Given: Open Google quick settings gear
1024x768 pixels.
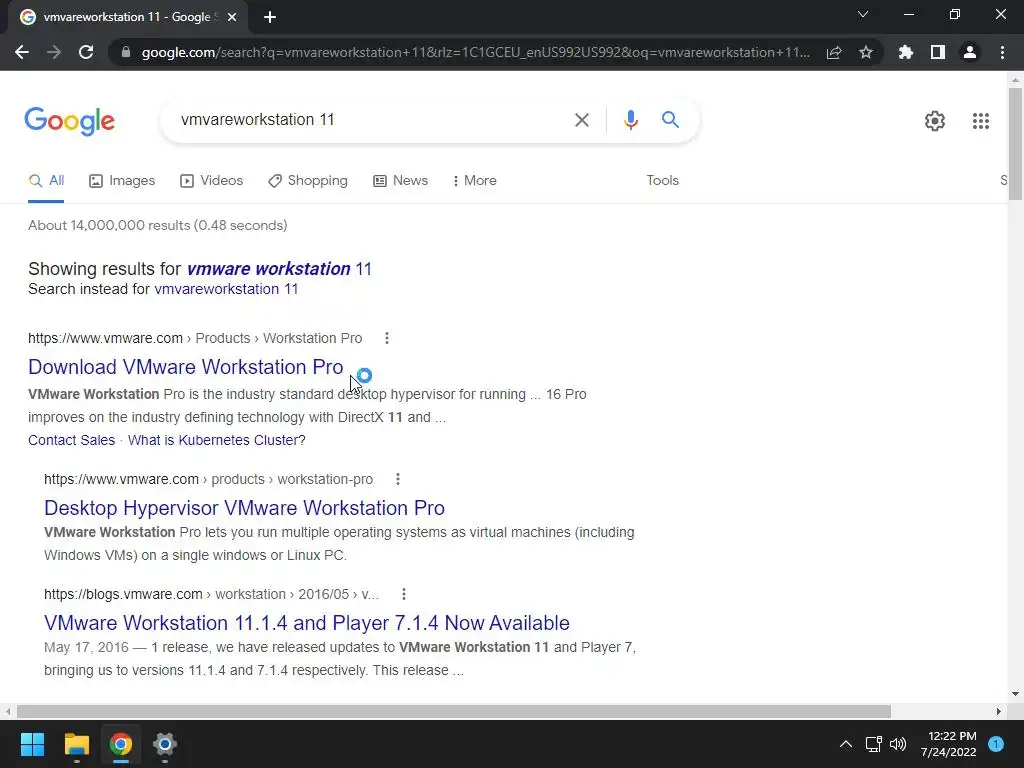Looking at the screenshot, I should click(935, 121).
